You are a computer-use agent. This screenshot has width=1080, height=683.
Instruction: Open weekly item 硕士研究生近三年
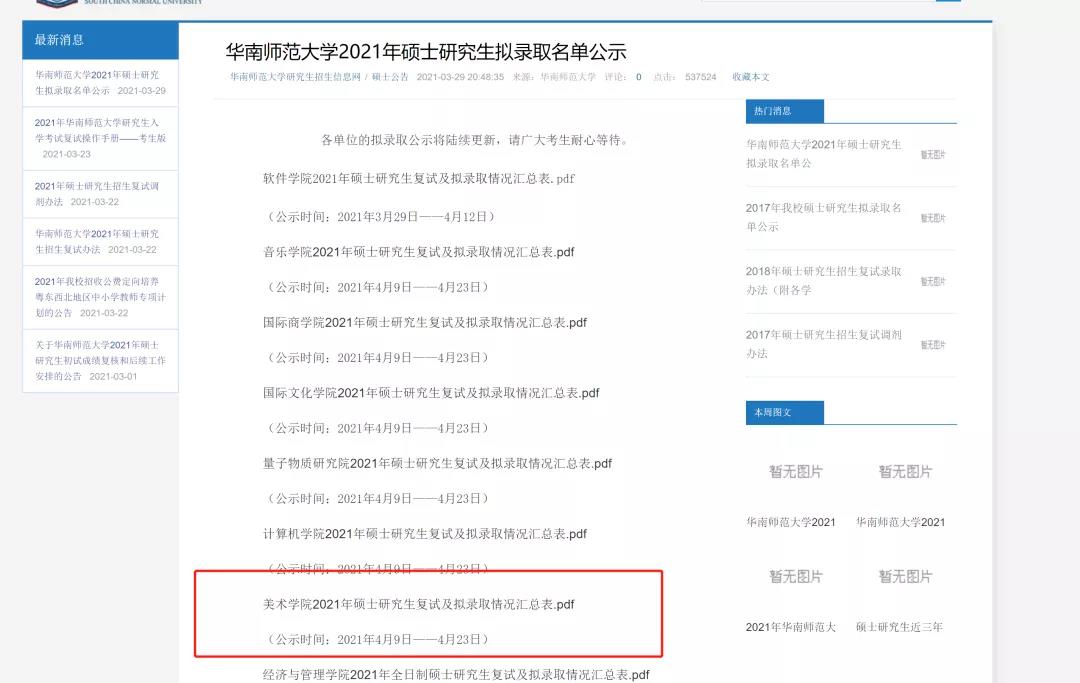[x=900, y=627]
